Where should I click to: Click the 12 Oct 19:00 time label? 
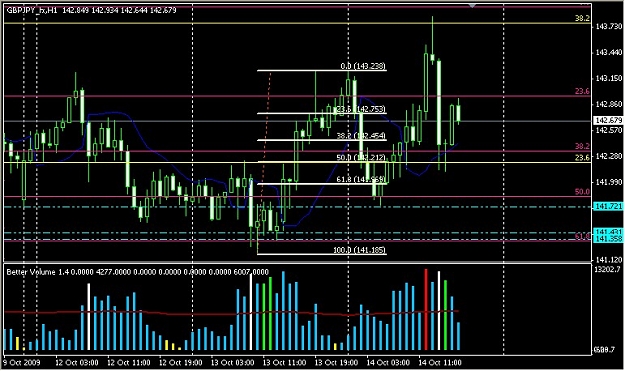pyautogui.click(x=181, y=363)
